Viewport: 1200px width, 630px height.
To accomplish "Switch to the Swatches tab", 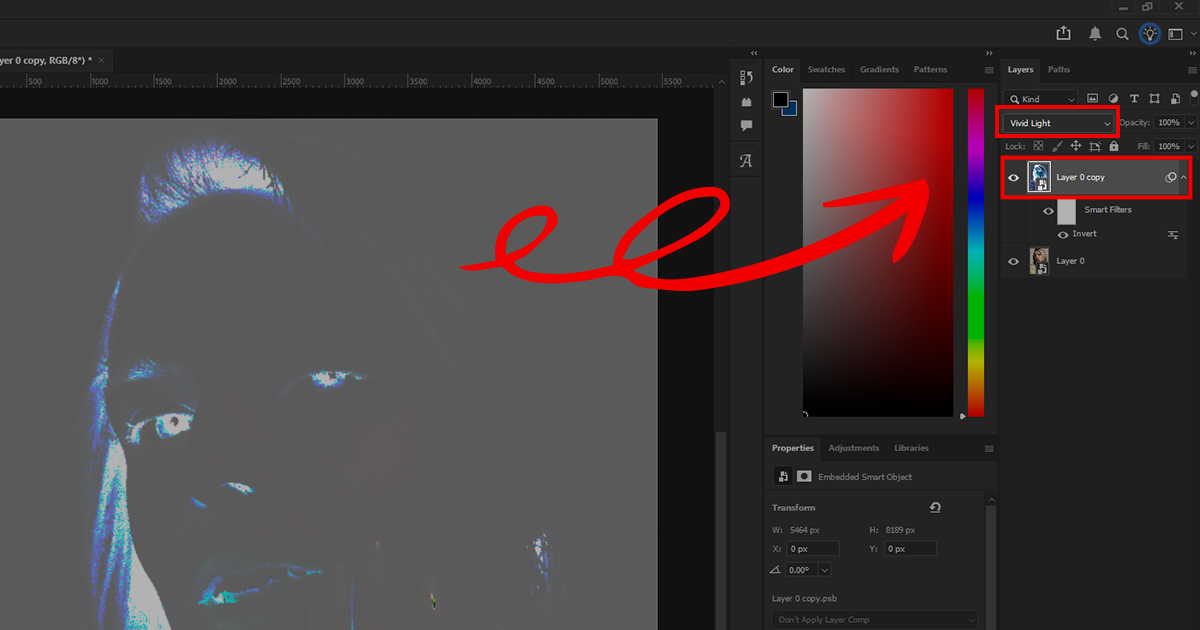I will click(x=826, y=70).
